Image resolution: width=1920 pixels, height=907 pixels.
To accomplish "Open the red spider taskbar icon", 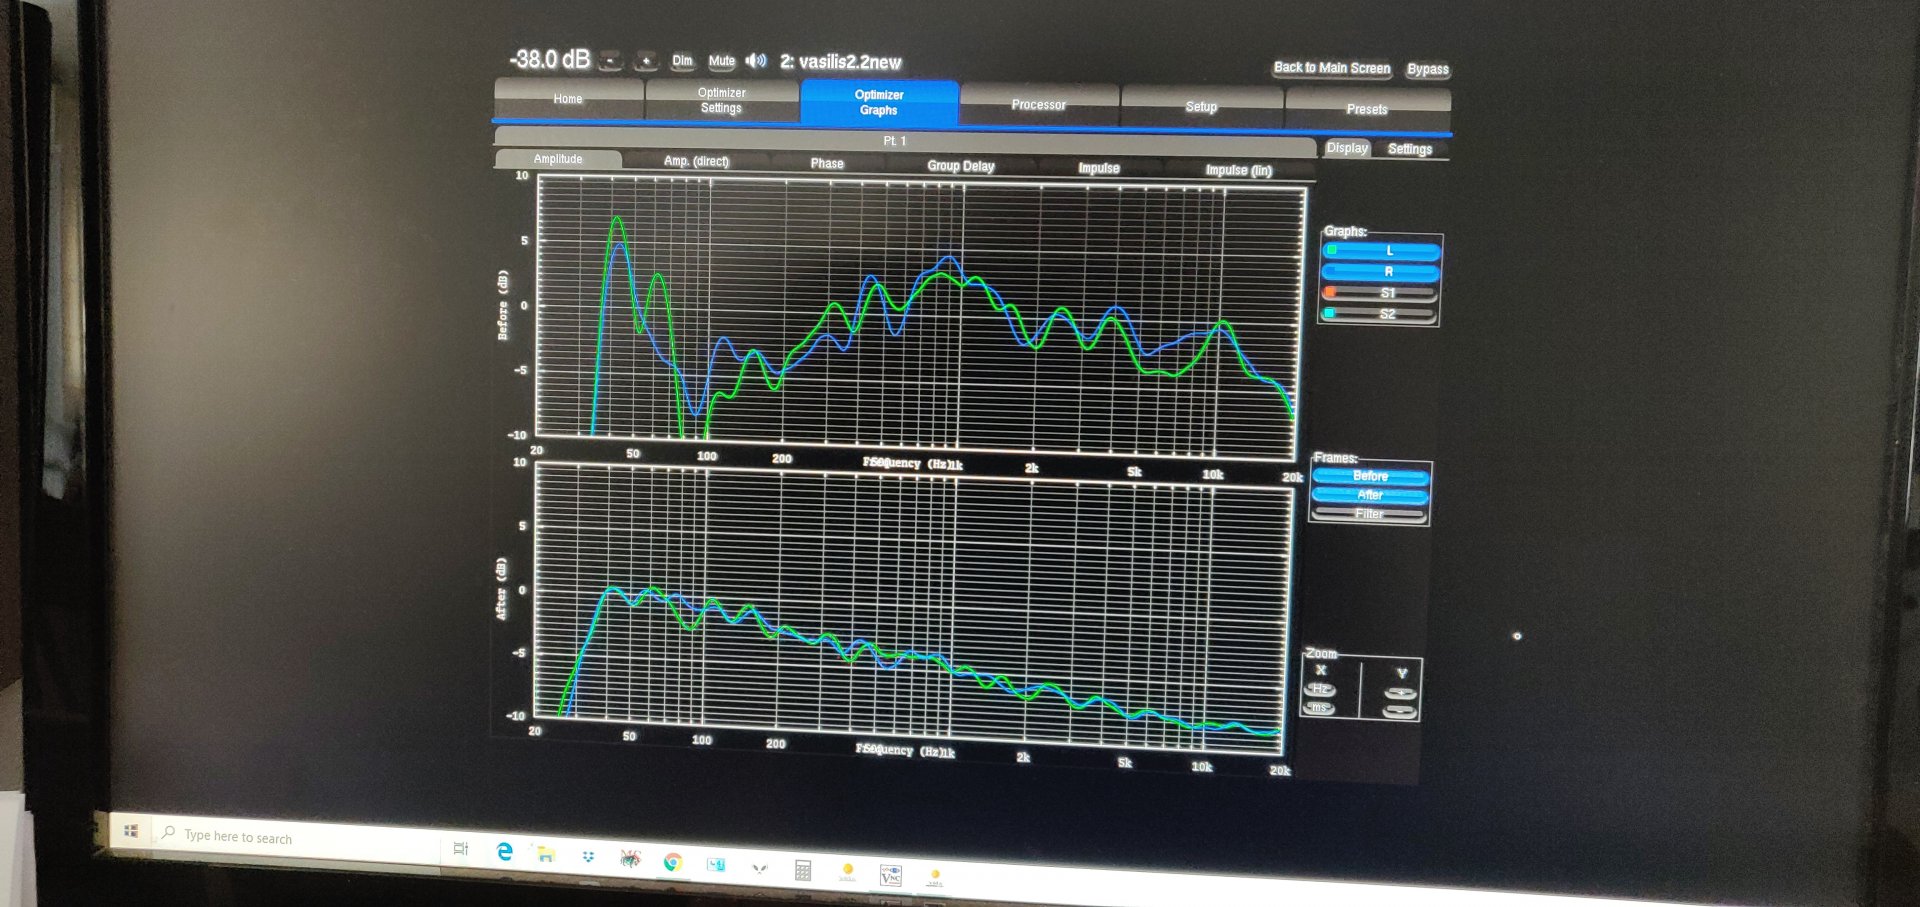I will [x=630, y=858].
